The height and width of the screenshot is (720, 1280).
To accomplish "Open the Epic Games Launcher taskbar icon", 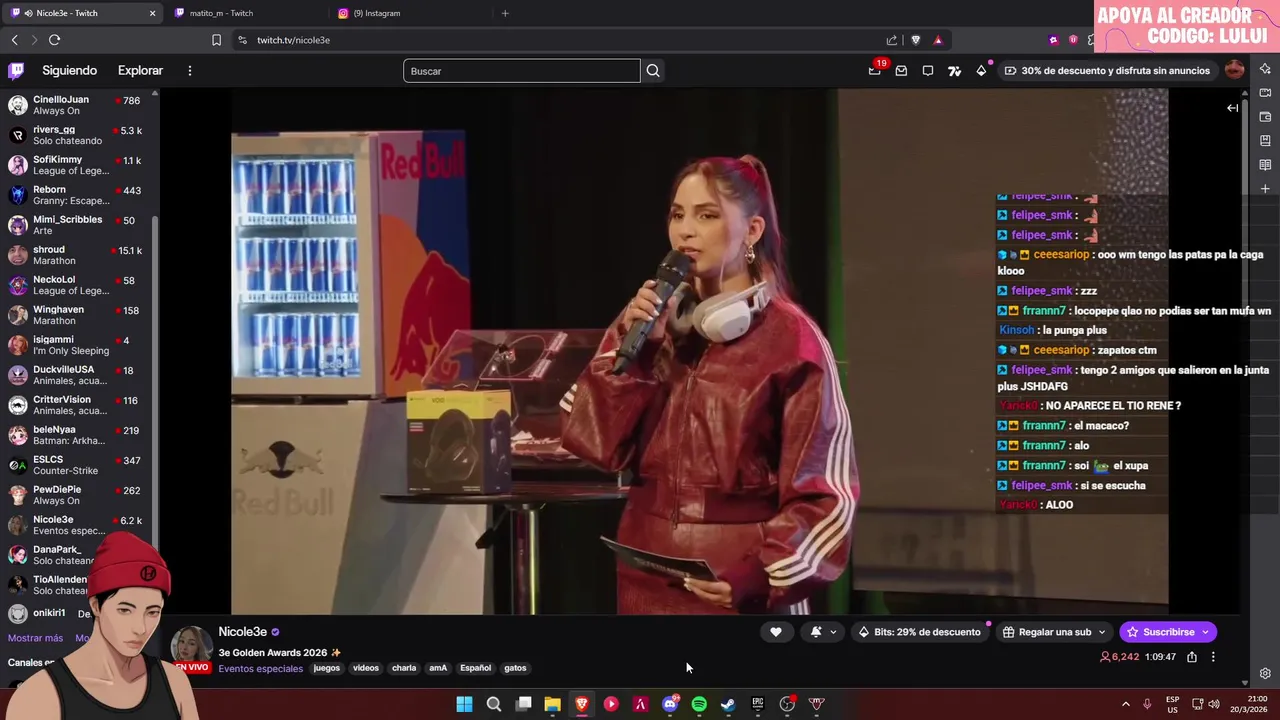I will [x=758, y=704].
